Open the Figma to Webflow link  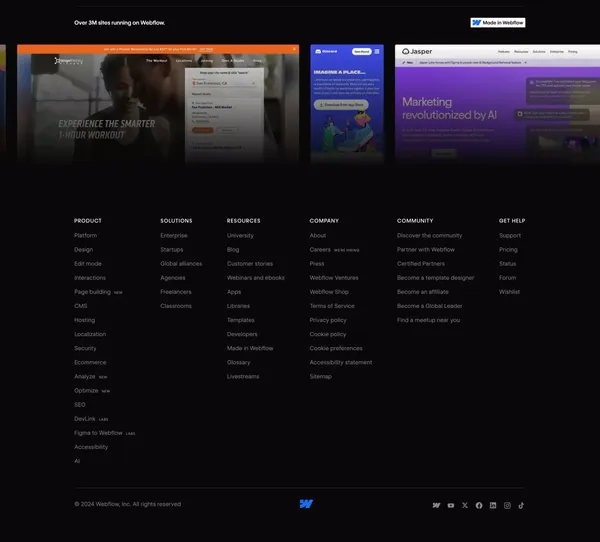click(98, 433)
